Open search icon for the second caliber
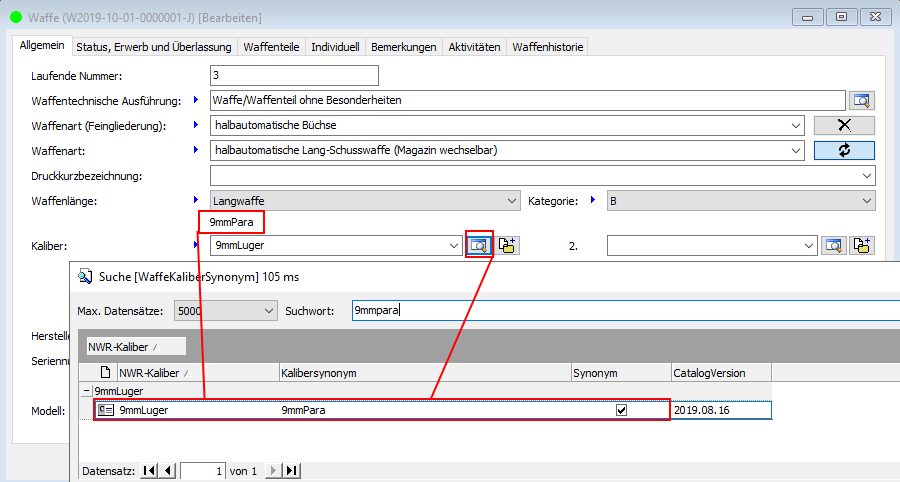Viewport: 900px width, 482px height. click(x=833, y=245)
